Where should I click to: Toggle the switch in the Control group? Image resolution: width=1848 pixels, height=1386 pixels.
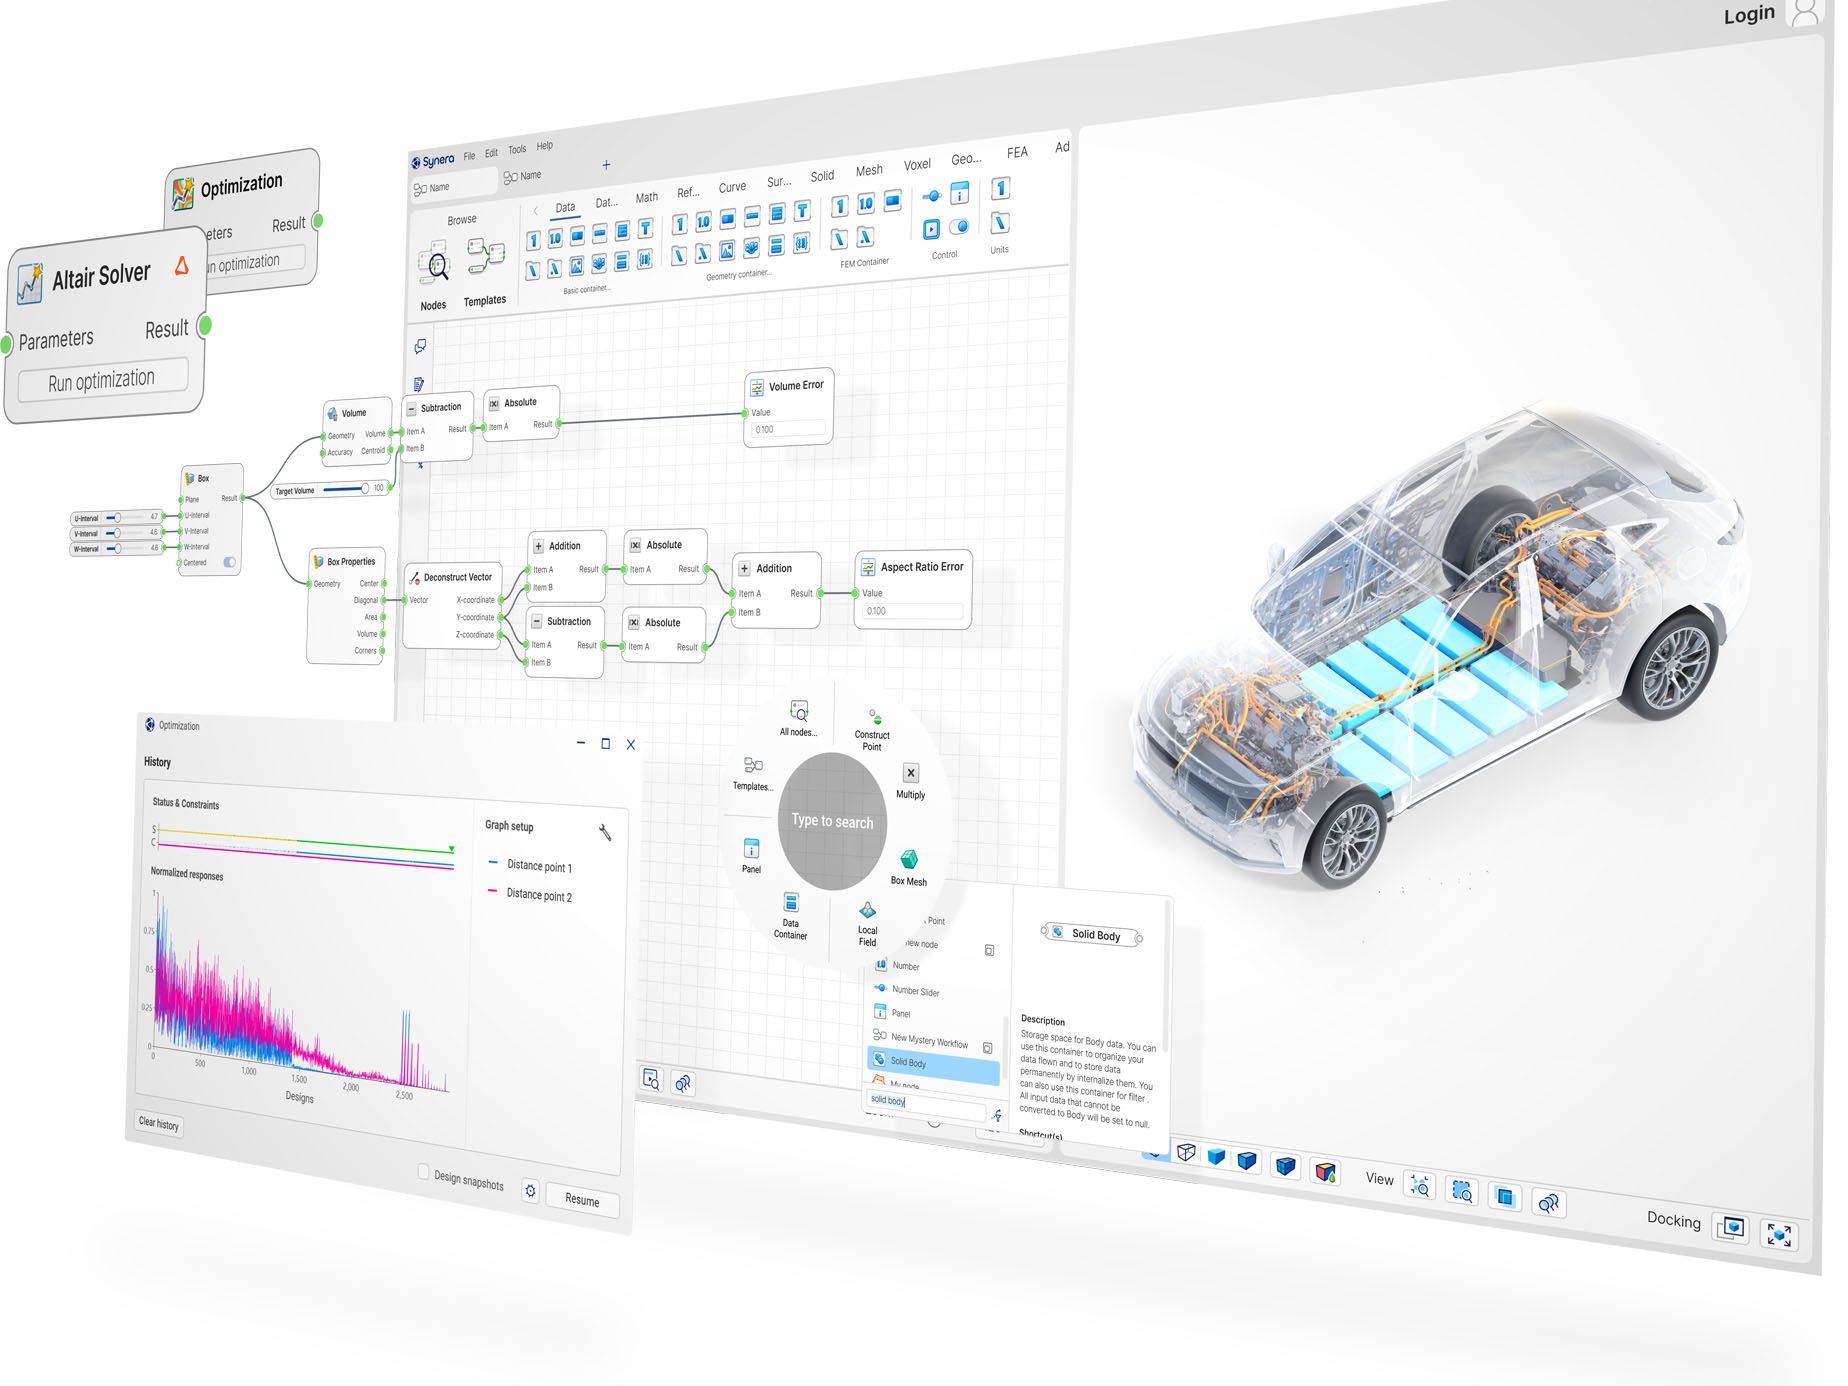959,226
